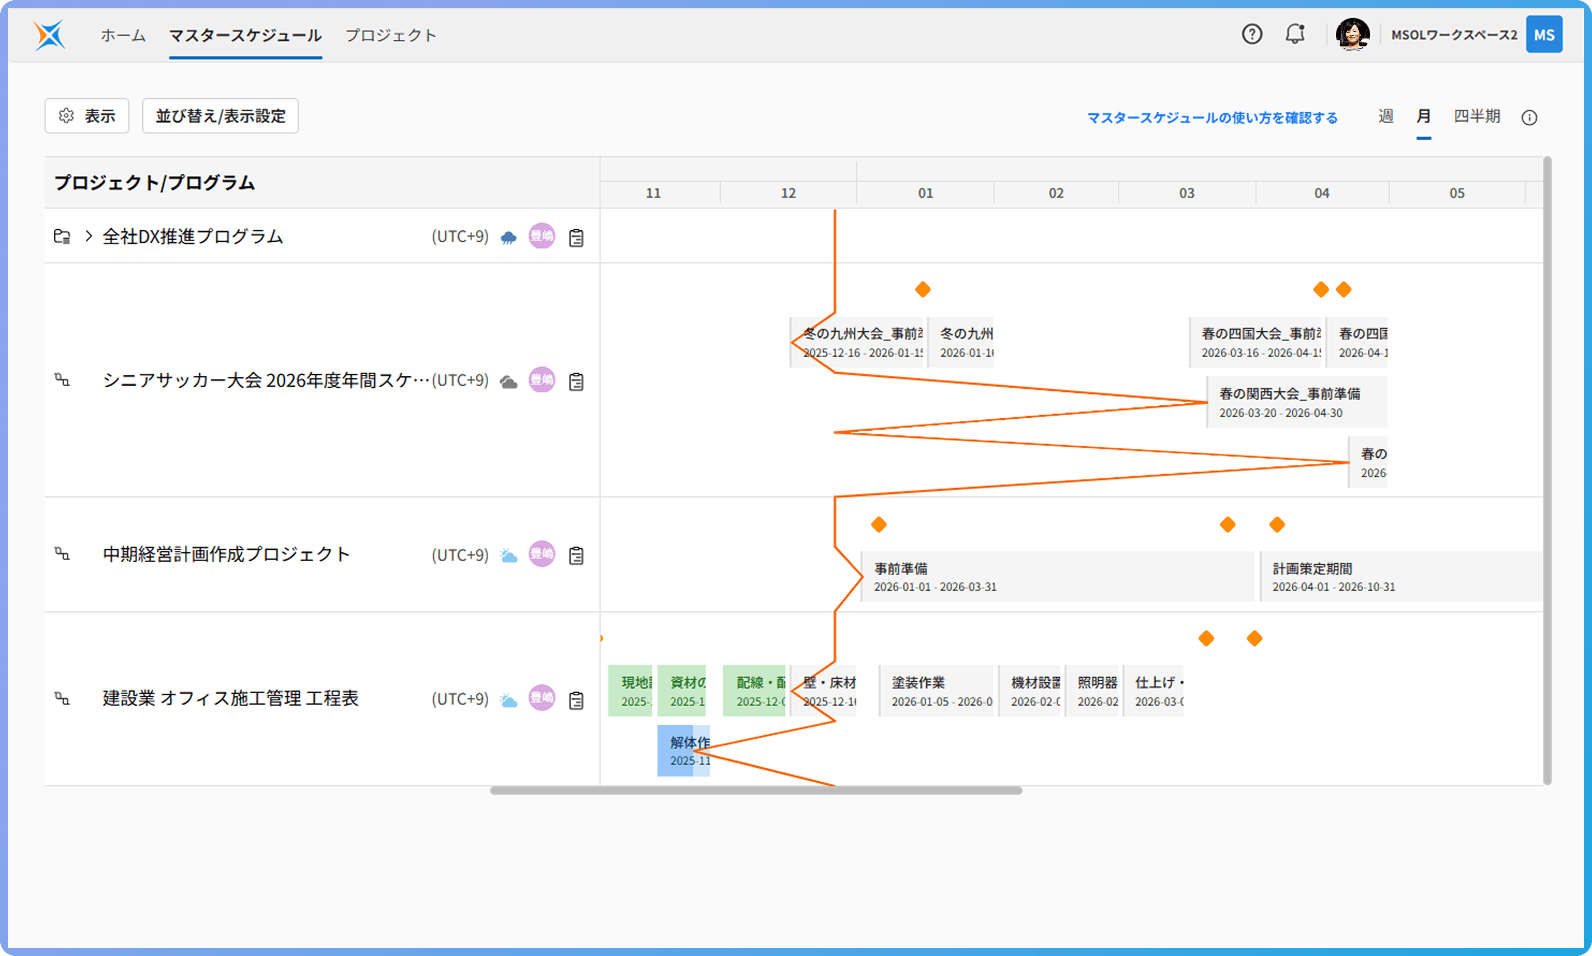Click owner avatar on 建設業 オフィス施工管理 row
The height and width of the screenshot is (956, 1592).
542,698
